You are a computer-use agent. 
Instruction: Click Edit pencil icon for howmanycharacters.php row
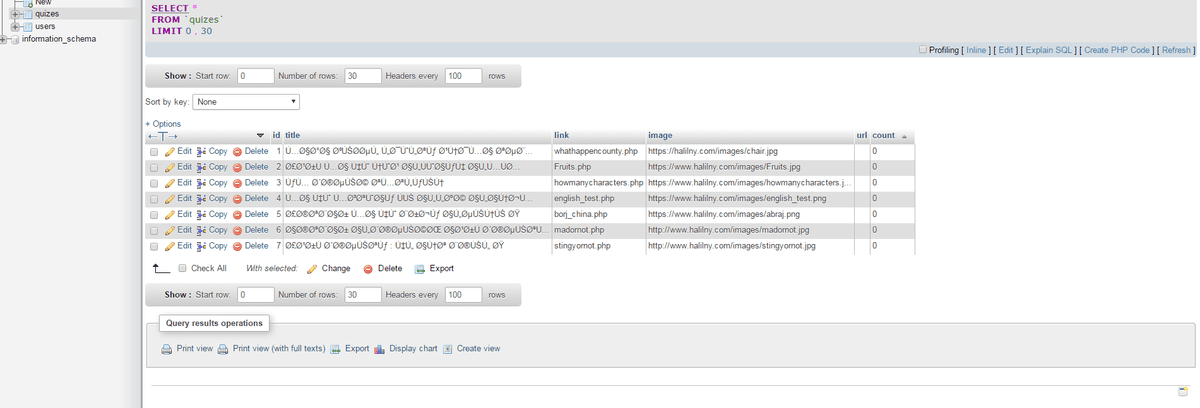[x=170, y=183]
